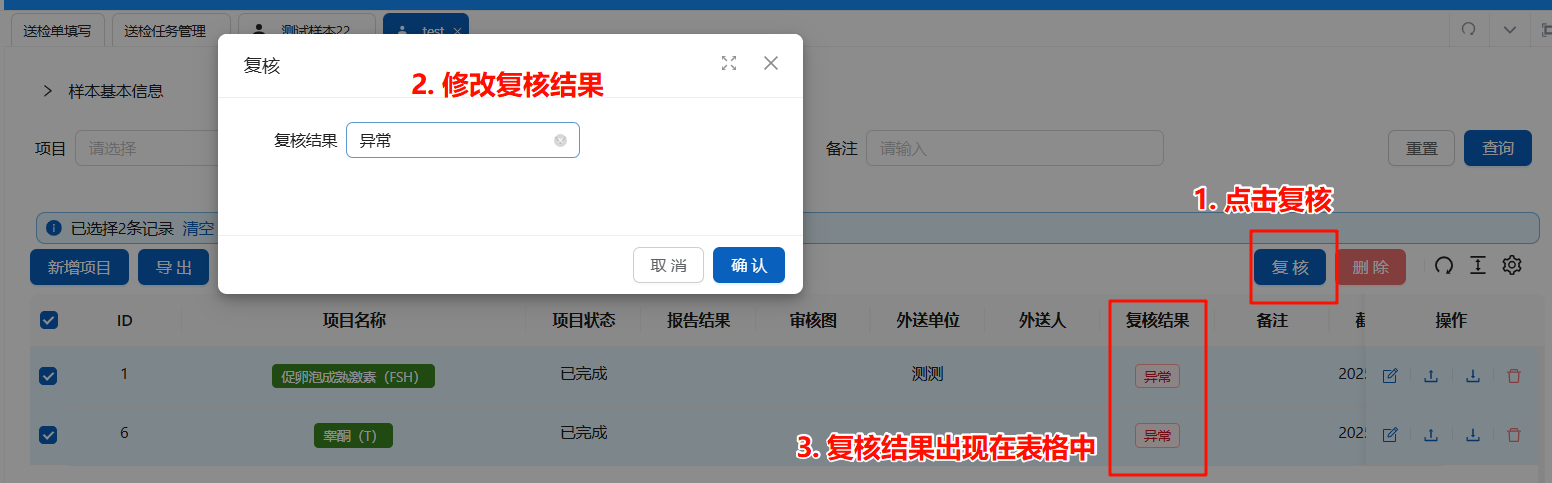1552x483 pixels.
Task: Open the 项目 select dropdown
Action: tap(145, 149)
